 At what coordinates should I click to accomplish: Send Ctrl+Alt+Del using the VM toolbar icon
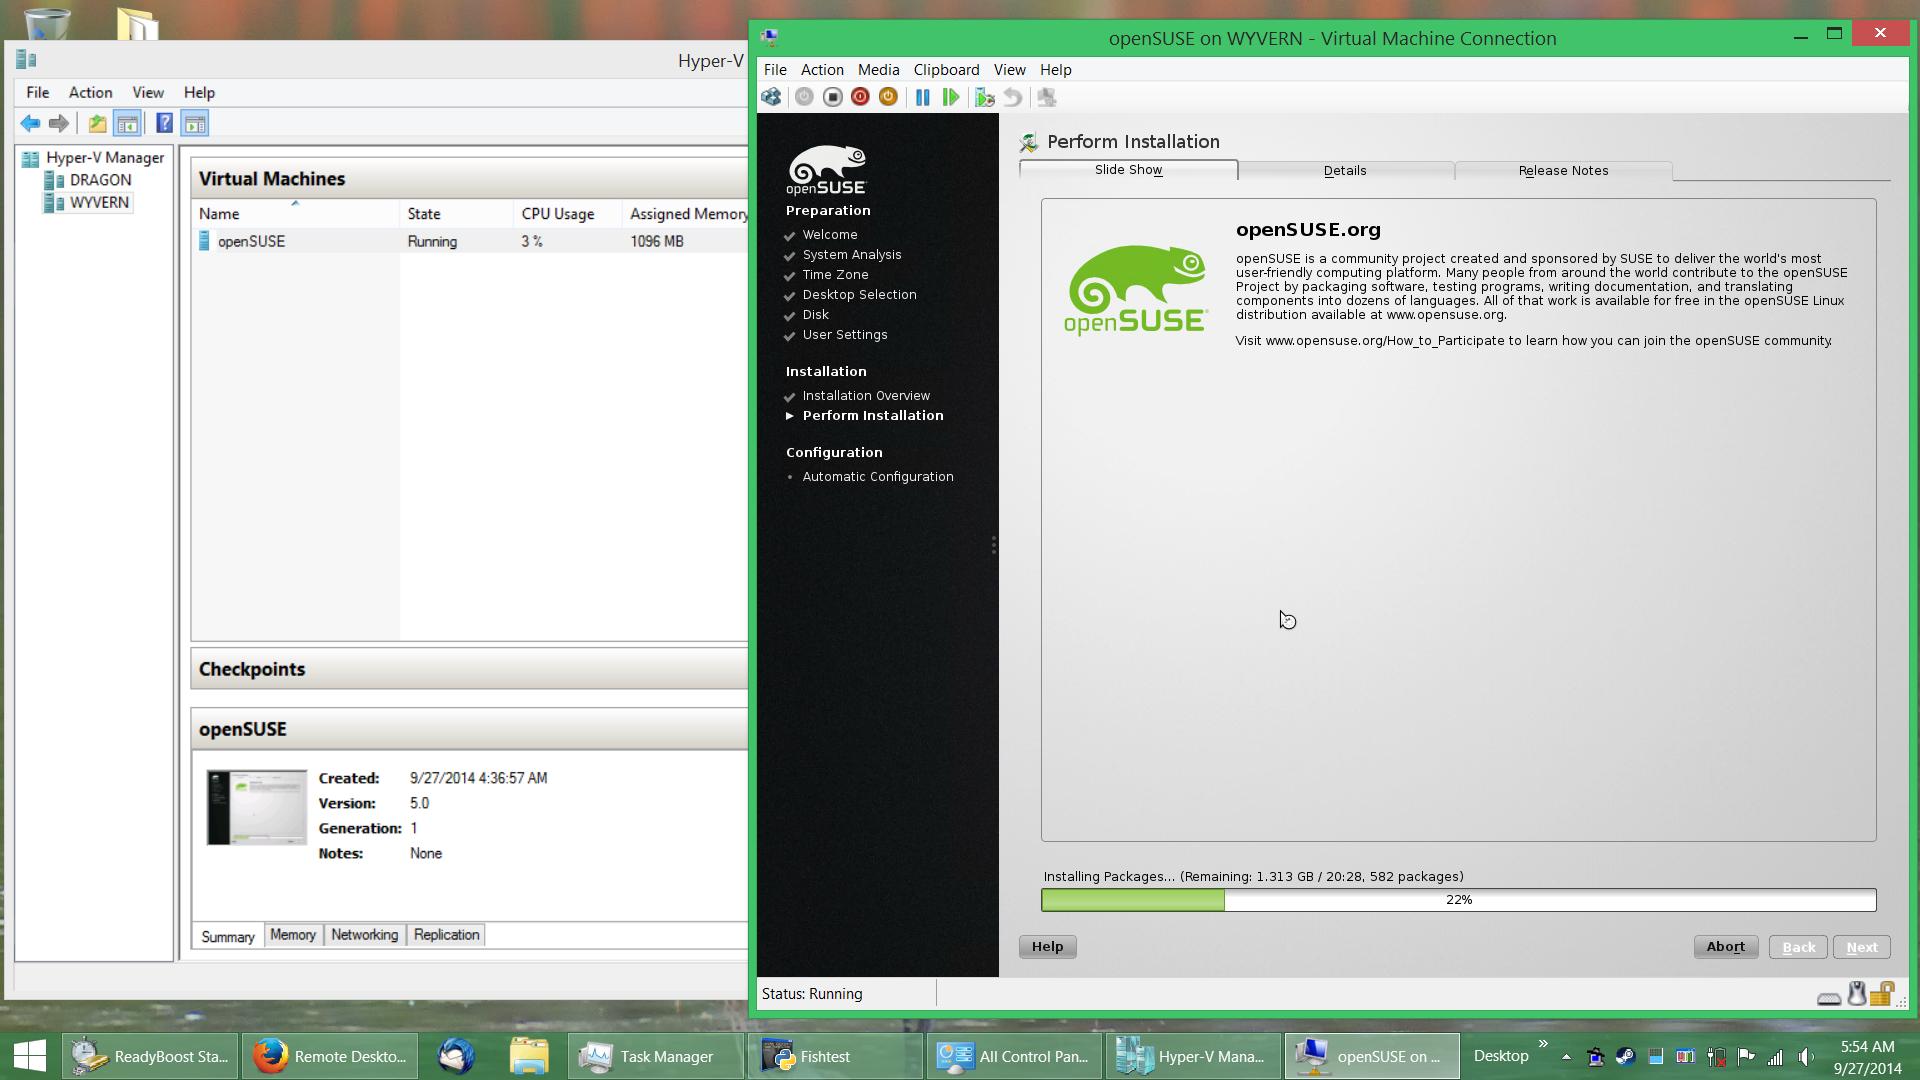point(771,97)
